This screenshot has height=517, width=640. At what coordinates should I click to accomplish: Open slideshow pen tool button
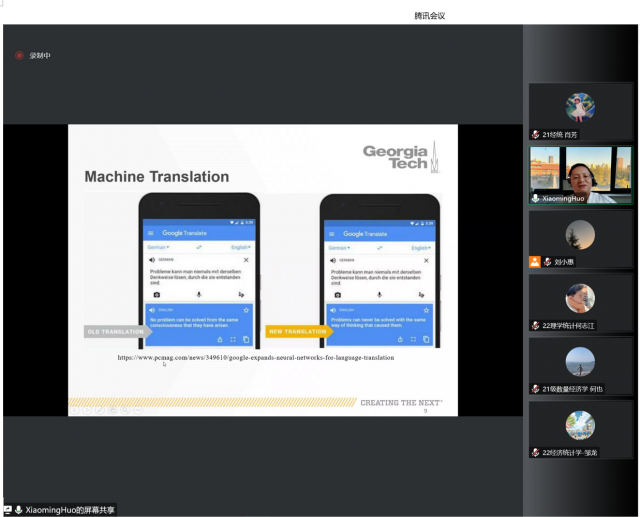100,410
